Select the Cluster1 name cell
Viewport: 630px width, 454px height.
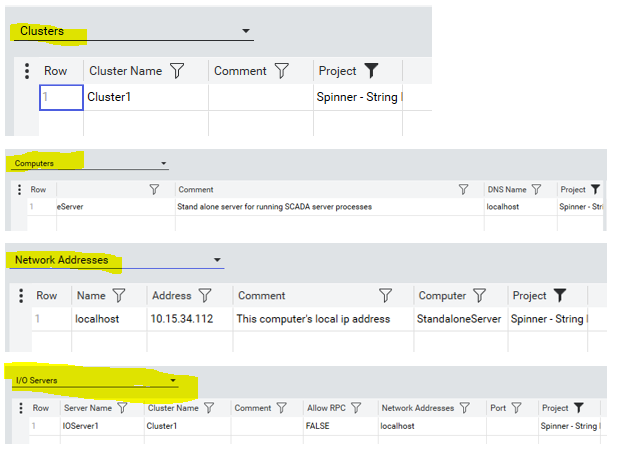[x=146, y=97]
